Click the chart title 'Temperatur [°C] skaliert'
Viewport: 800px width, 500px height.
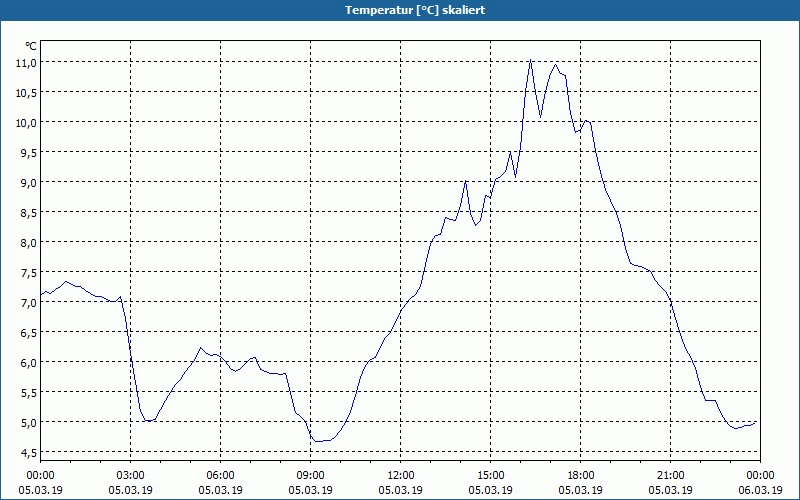point(415,10)
